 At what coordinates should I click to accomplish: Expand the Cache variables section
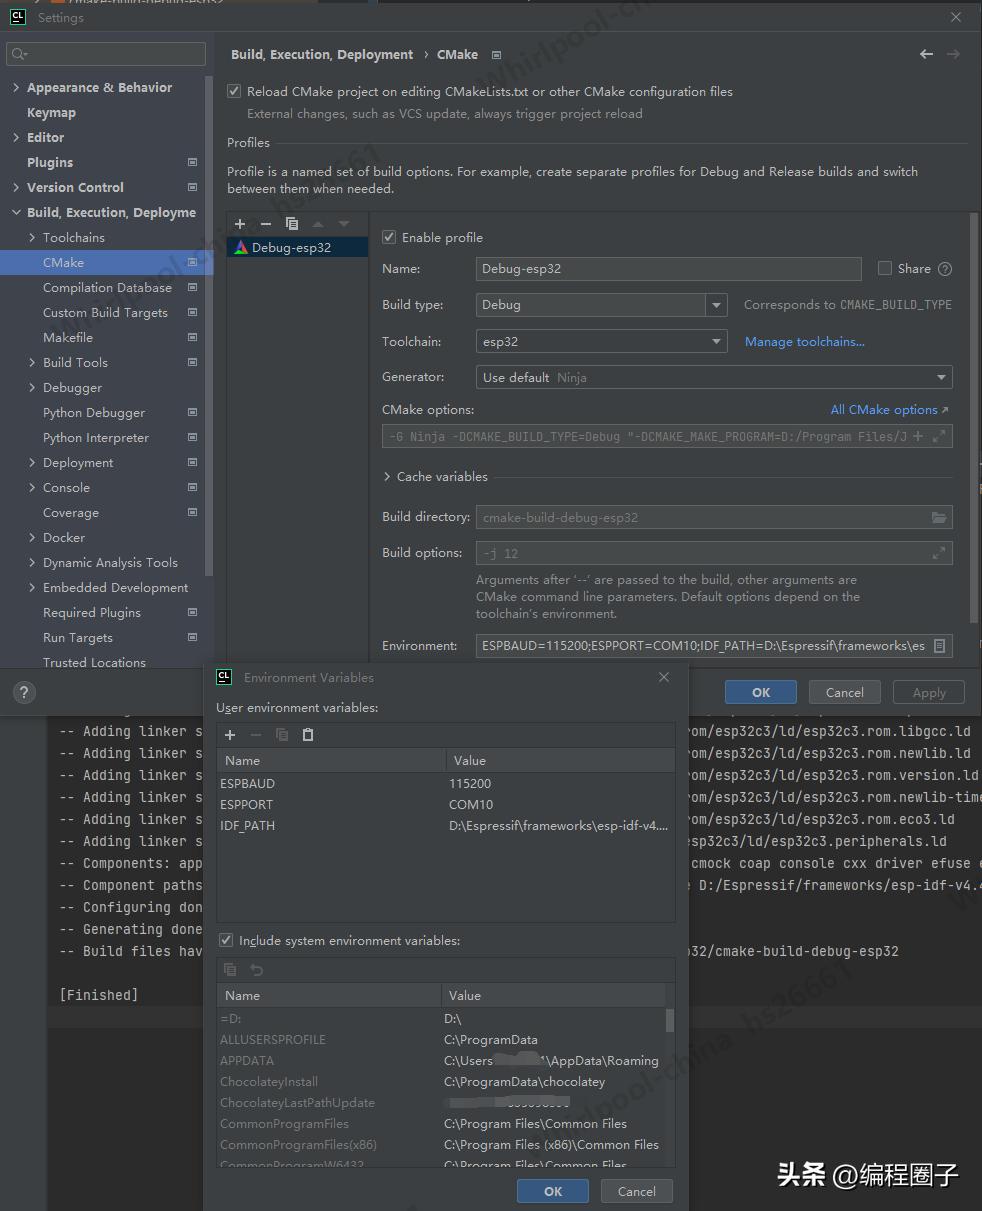point(387,476)
